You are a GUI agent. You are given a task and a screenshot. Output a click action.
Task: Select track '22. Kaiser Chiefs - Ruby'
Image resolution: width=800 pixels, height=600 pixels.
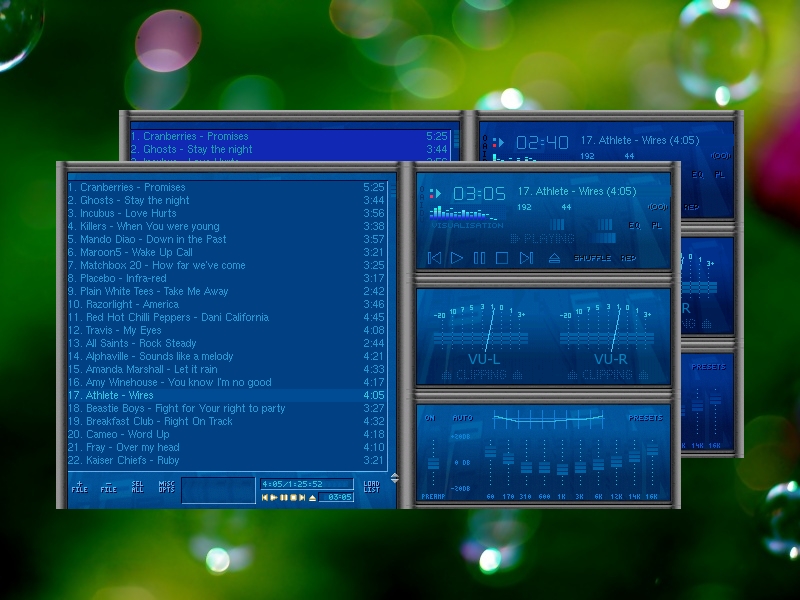coord(227,460)
